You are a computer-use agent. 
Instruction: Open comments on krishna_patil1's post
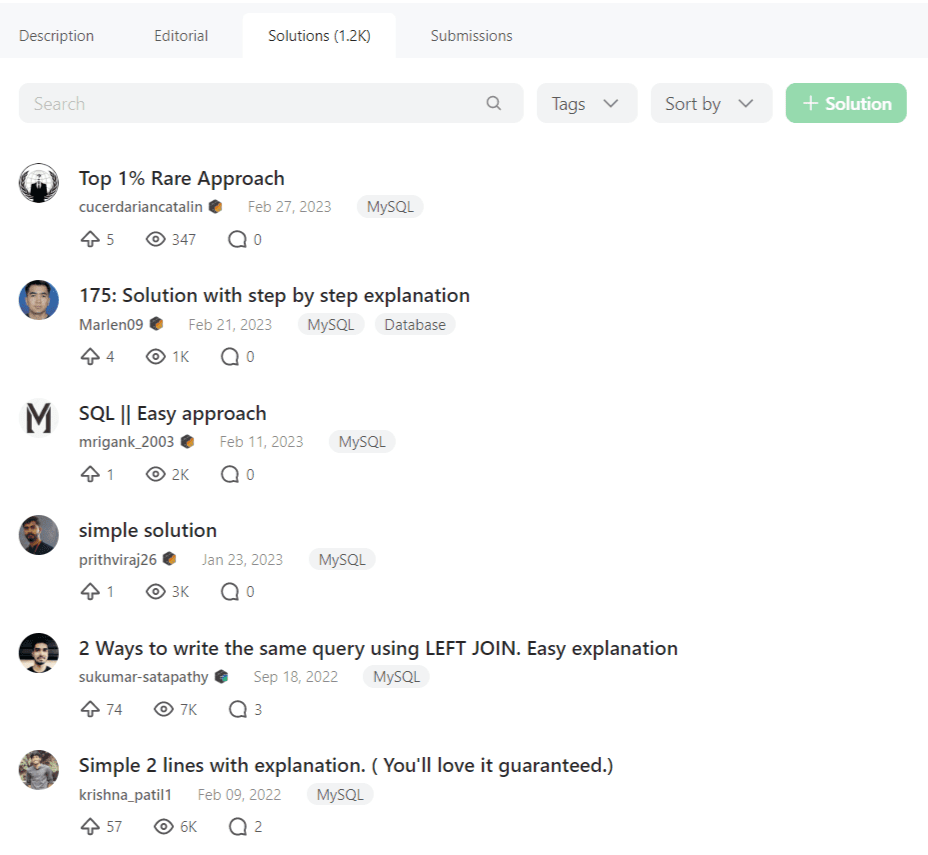click(x=239, y=826)
